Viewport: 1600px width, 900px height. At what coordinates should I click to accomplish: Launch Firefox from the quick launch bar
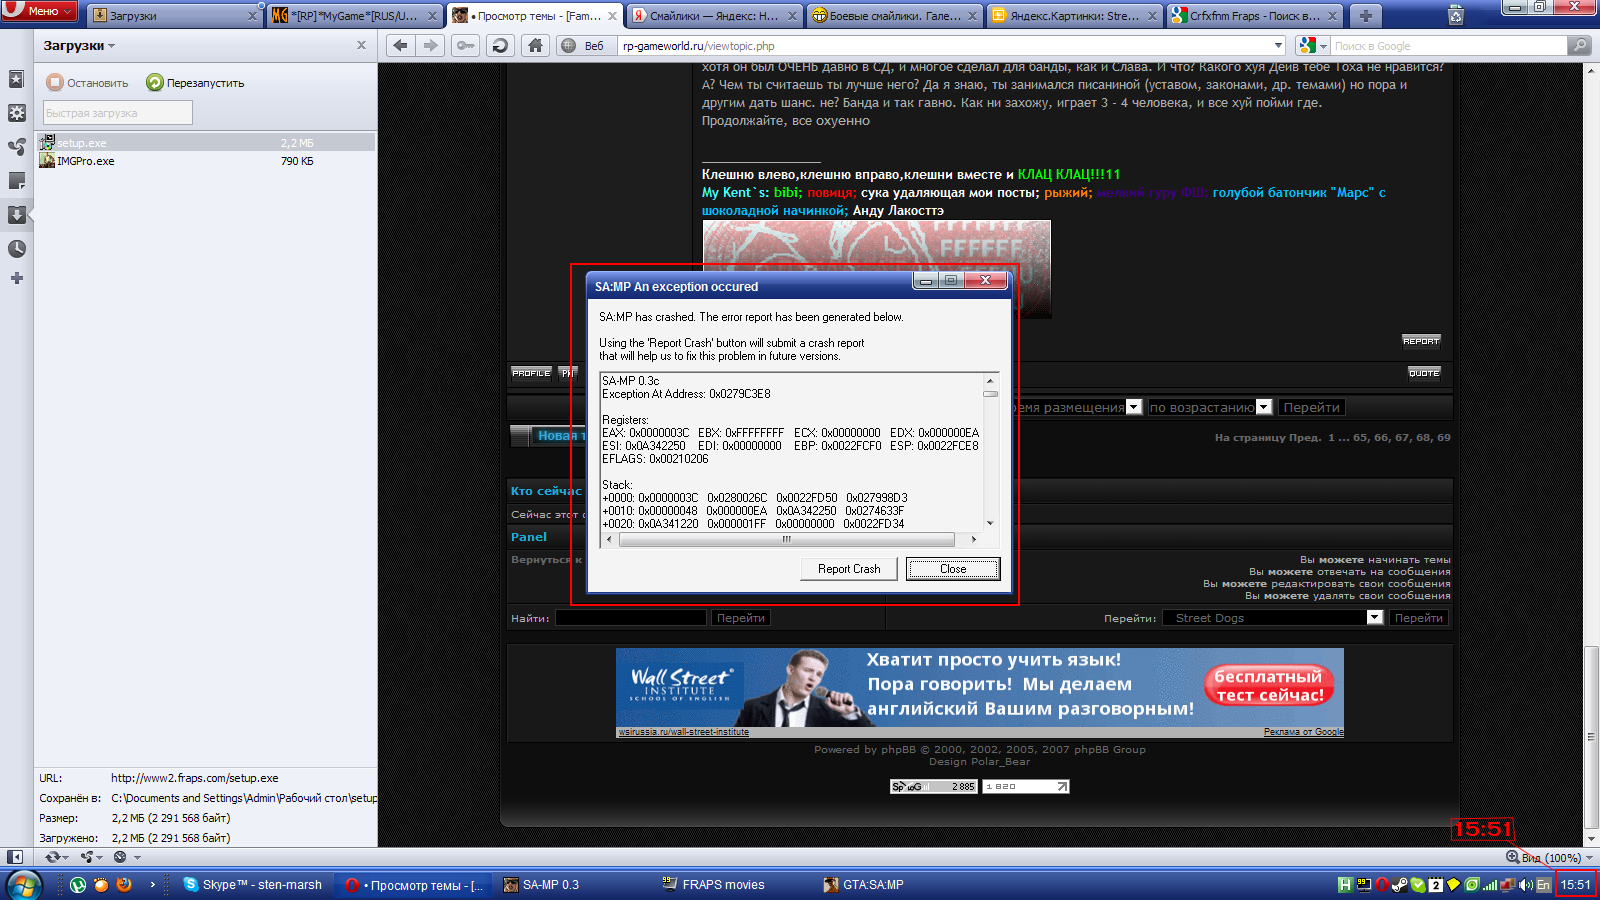click(124, 884)
